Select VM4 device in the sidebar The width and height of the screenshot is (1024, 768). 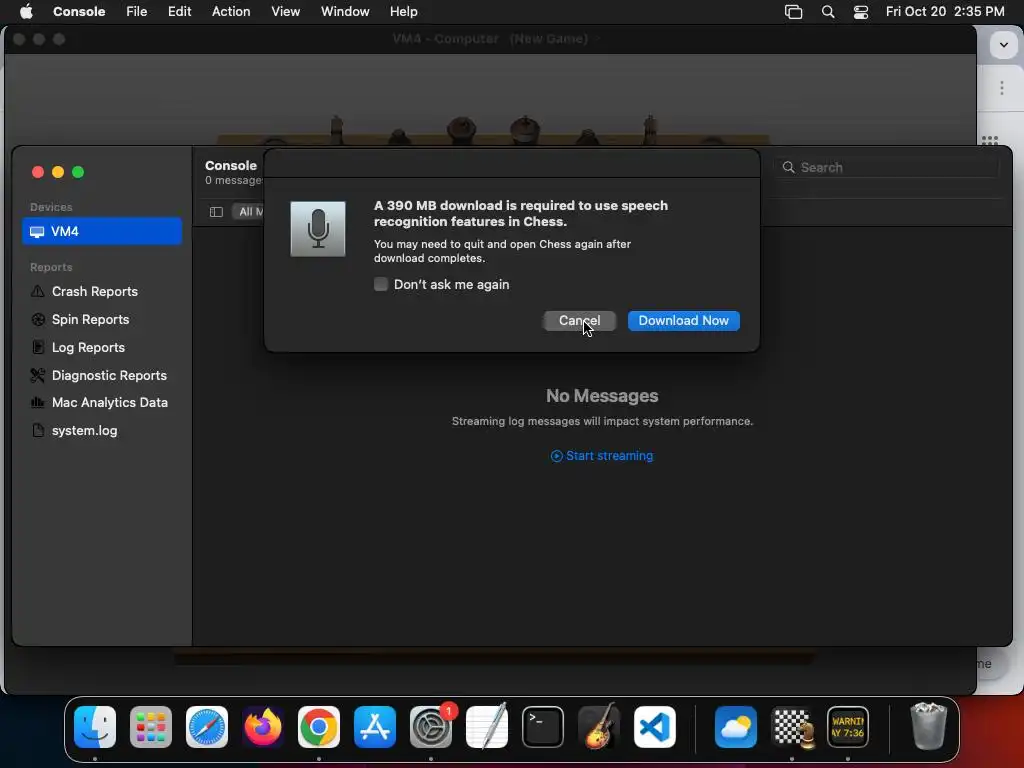click(x=102, y=231)
